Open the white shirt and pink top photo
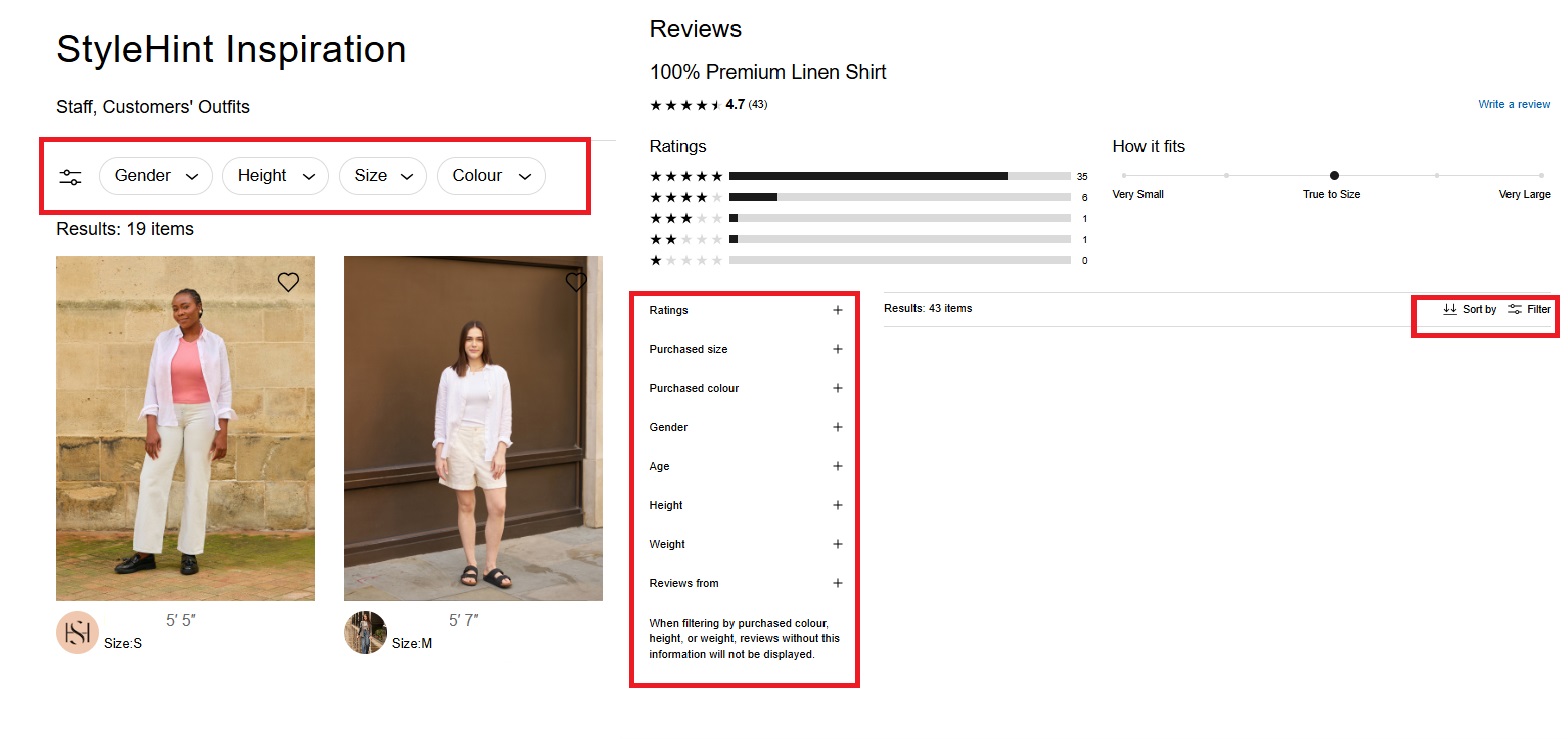Image resolution: width=1568 pixels, height=739 pixels. pos(185,428)
